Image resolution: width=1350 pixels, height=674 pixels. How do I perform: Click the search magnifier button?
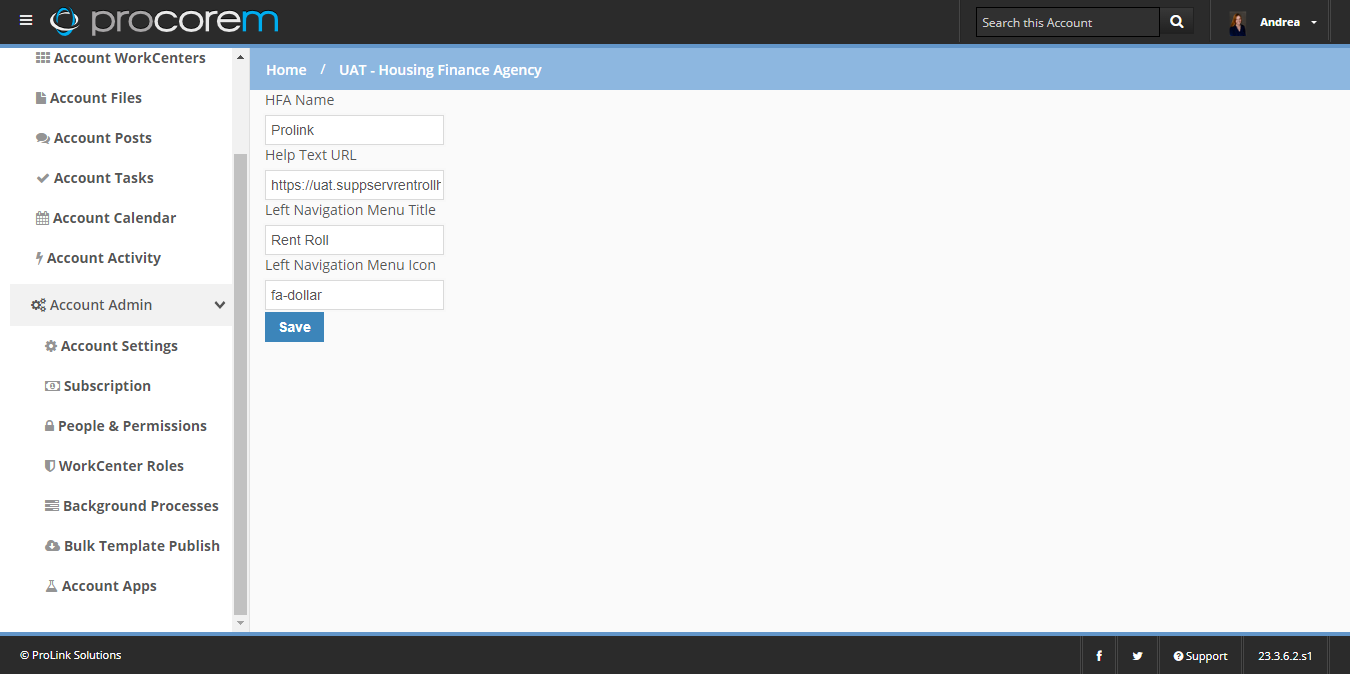tap(1176, 22)
